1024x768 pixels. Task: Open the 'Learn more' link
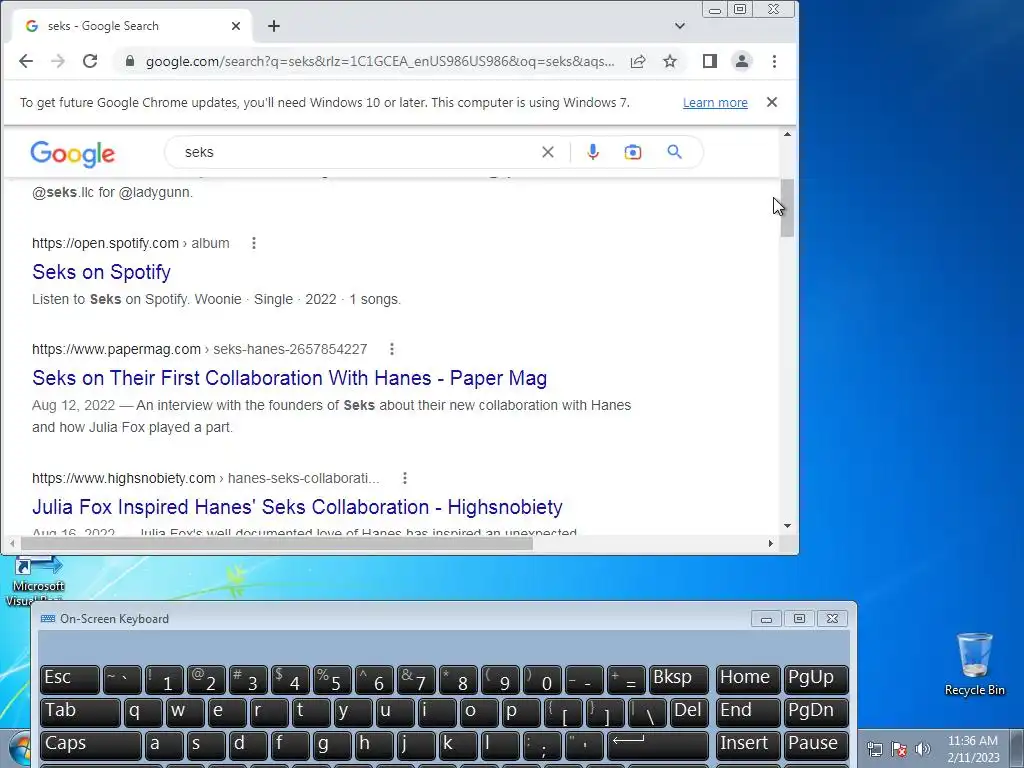715,103
